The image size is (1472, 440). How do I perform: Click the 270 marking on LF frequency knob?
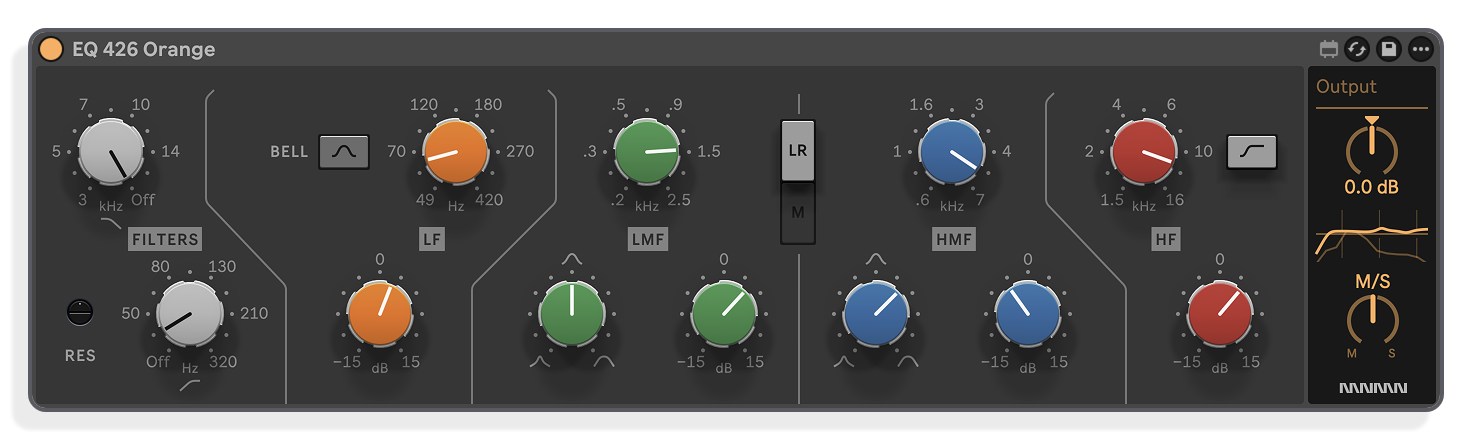520,152
